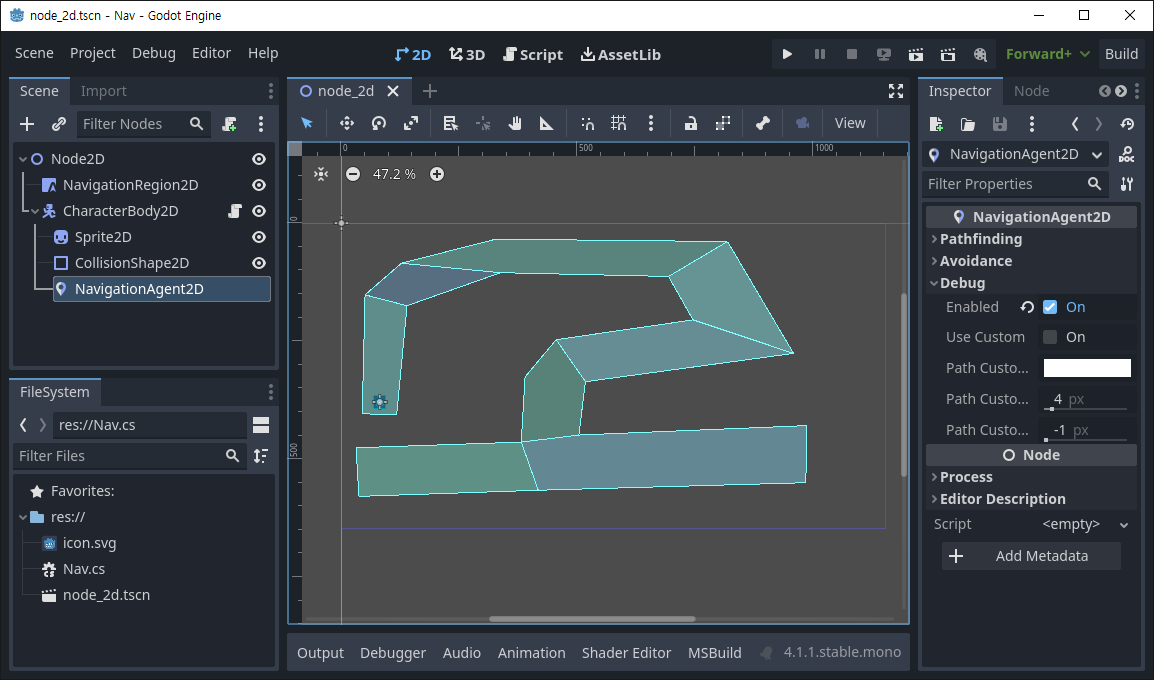Add a new child node with the plus icon
Image resolution: width=1154 pixels, height=680 pixels.
tap(27, 124)
